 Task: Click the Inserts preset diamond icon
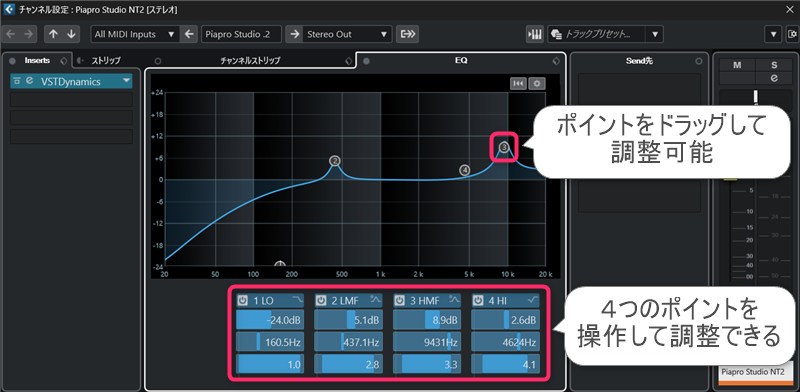point(63,61)
